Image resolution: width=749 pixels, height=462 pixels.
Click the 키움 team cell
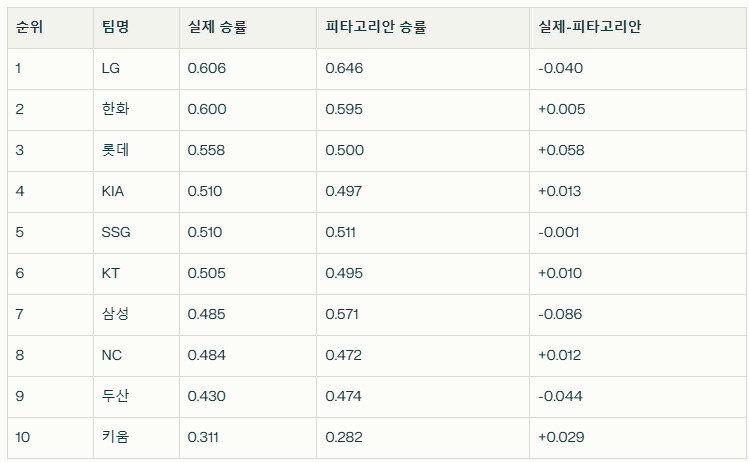pos(136,438)
